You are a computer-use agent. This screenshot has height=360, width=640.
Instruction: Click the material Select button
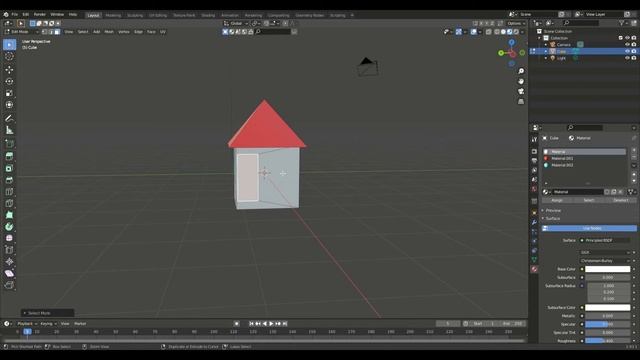point(589,200)
